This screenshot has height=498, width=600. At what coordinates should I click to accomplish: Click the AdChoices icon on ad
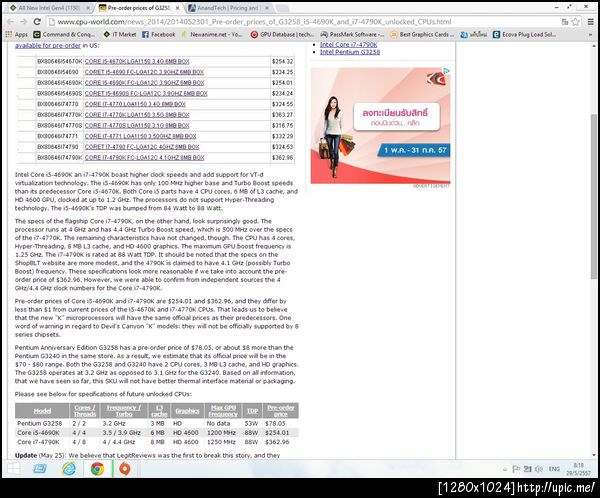point(446,71)
